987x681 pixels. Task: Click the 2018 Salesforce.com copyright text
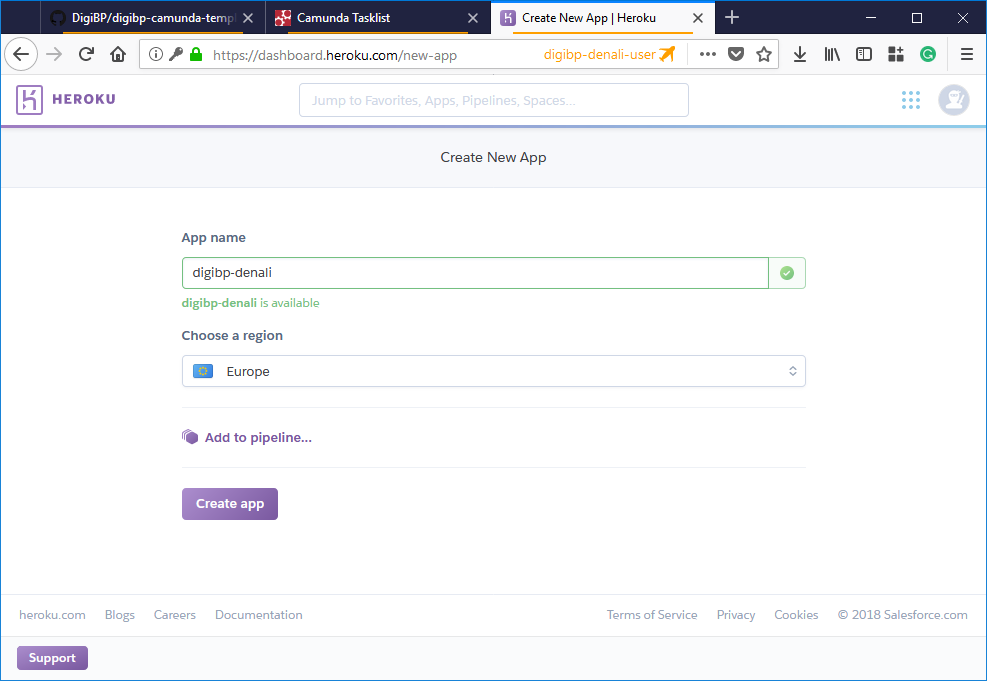[x=903, y=615]
